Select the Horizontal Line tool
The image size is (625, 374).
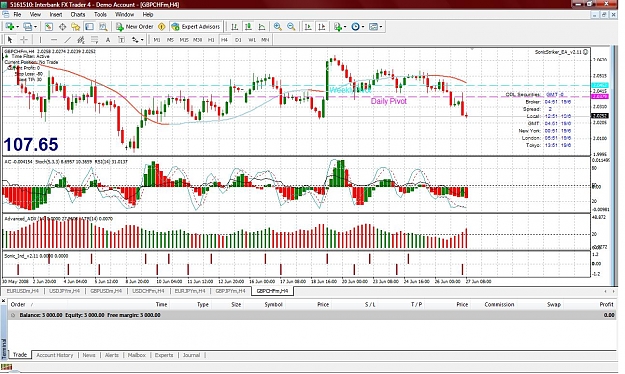(x=54, y=39)
